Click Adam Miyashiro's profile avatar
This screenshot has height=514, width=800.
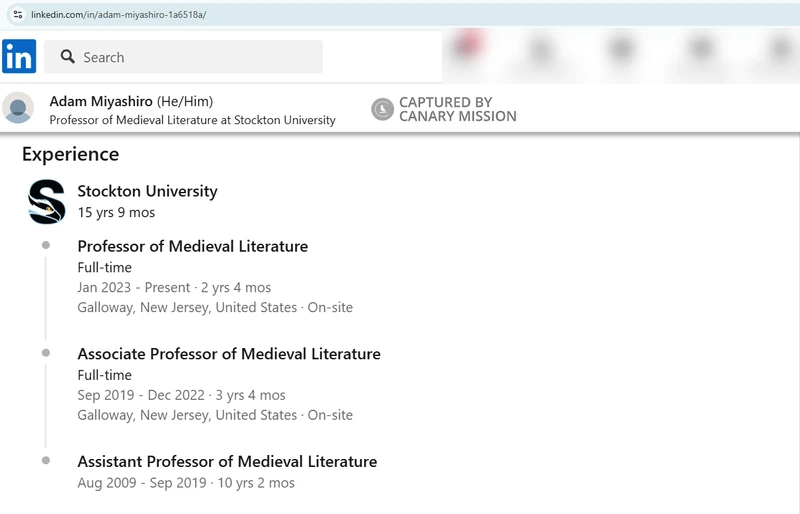[x=18, y=109]
